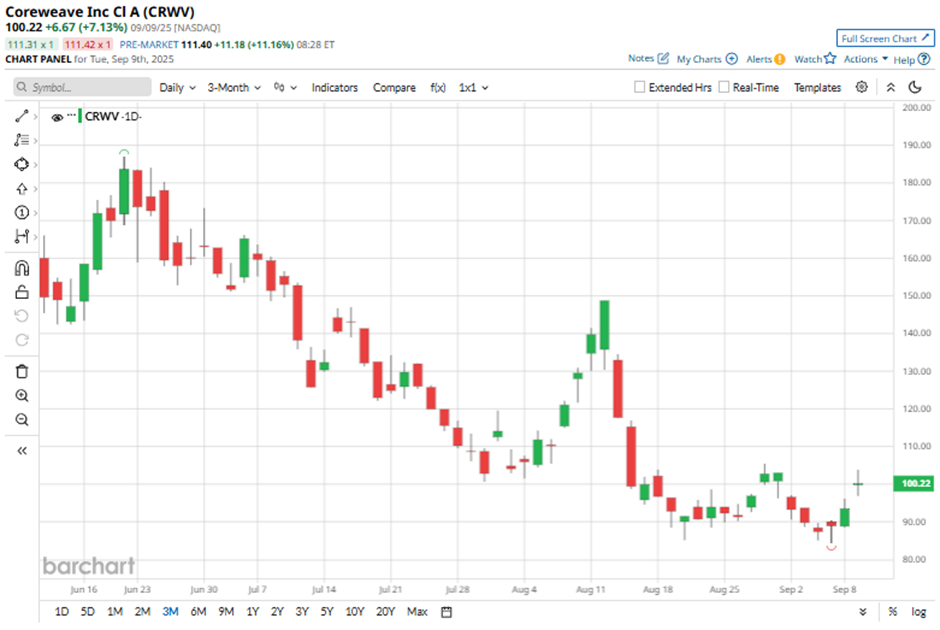Click the Compare button
The height and width of the screenshot is (630, 940).
click(394, 88)
